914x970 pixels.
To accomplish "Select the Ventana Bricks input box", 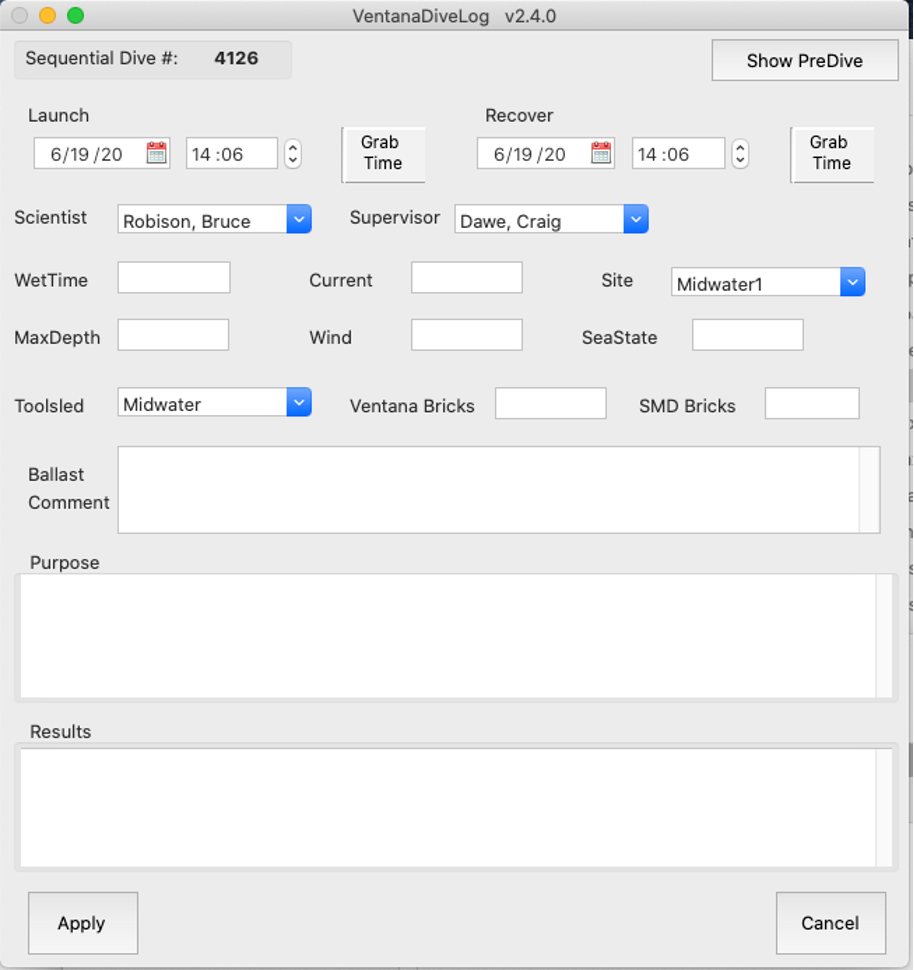I will tap(550, 404).
